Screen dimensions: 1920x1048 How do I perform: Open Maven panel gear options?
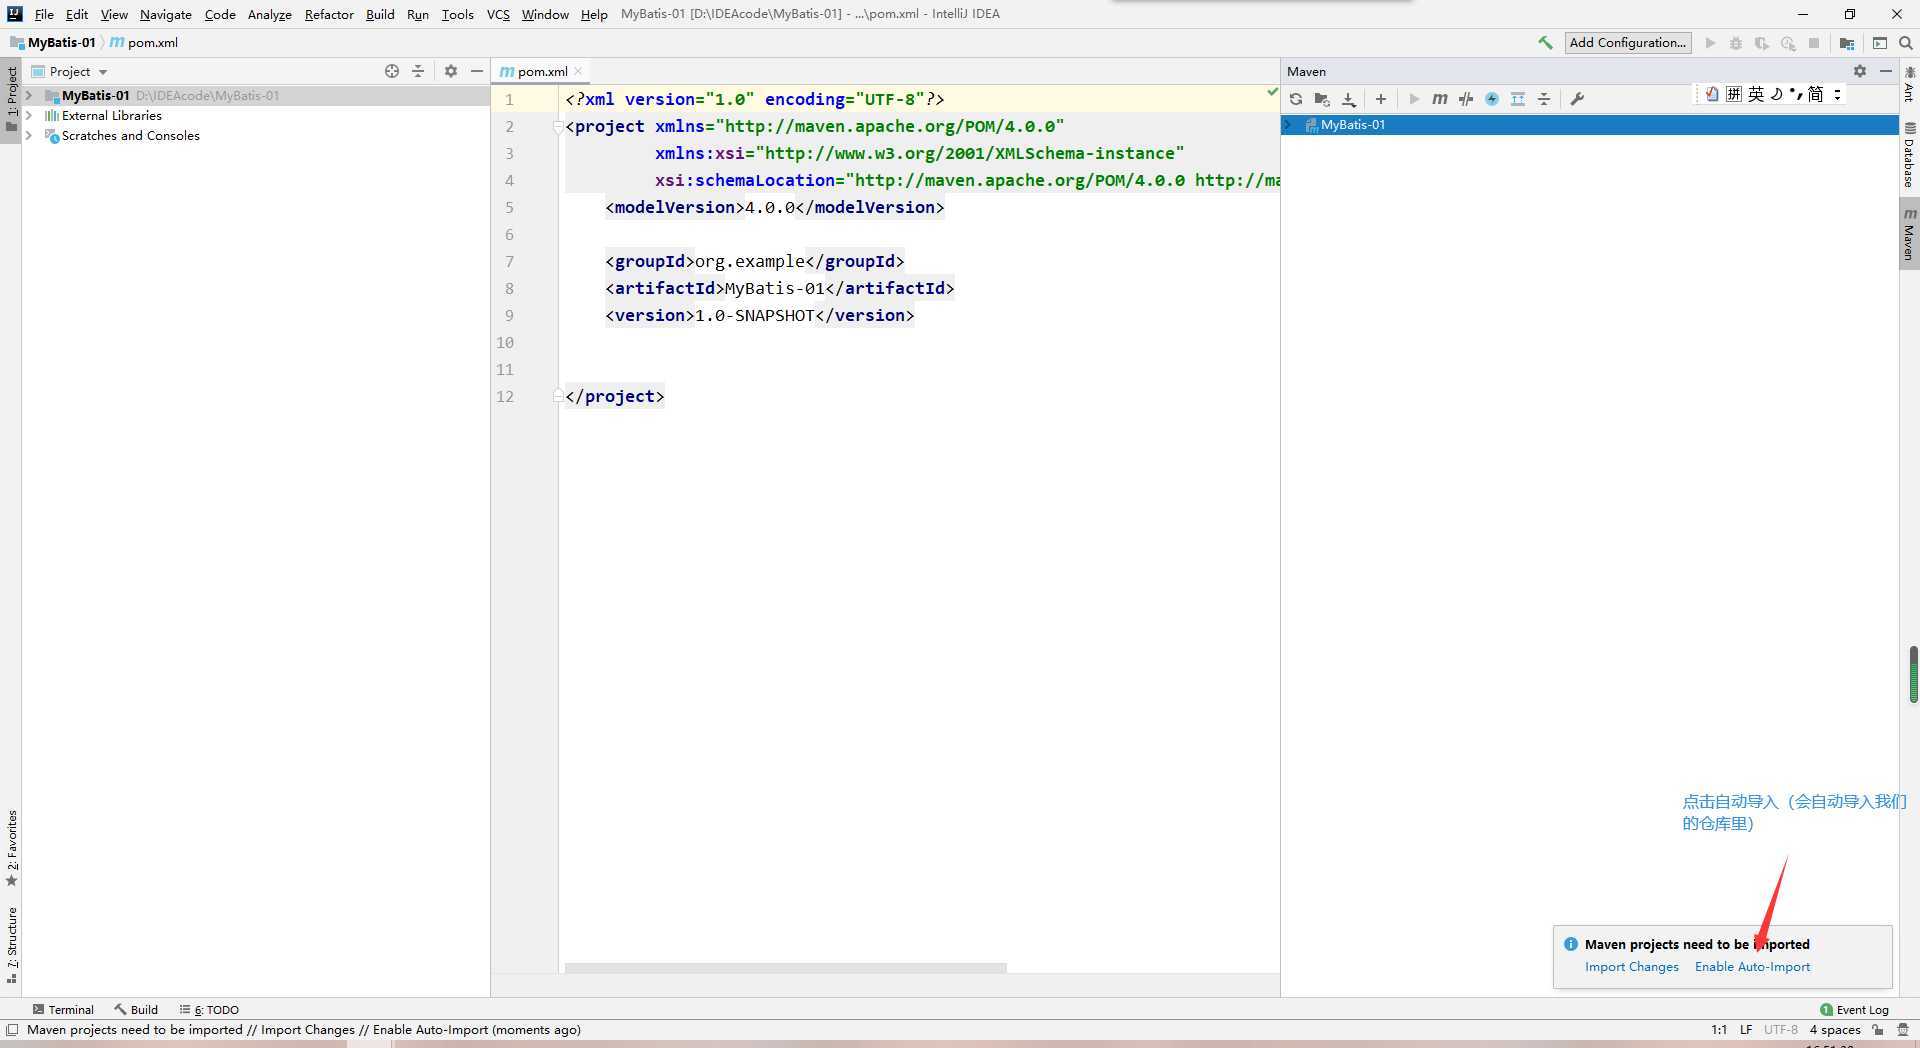(1860, 71)
